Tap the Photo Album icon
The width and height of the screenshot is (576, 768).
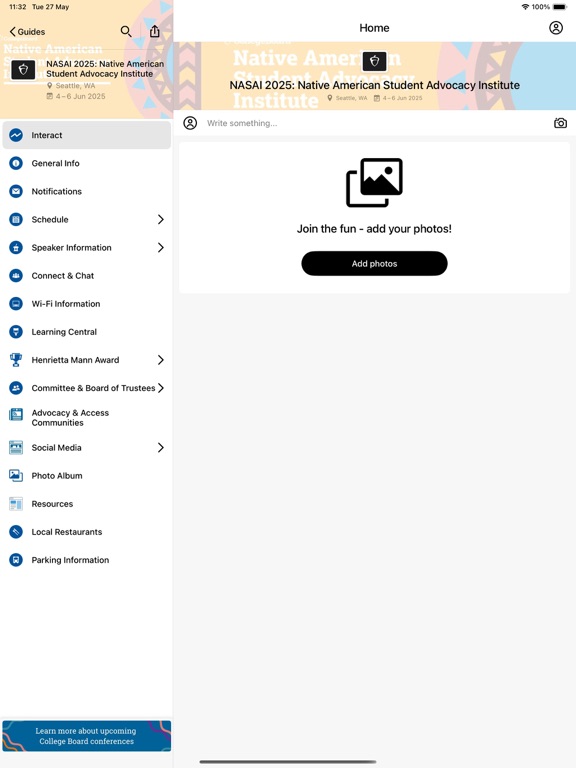16,476
